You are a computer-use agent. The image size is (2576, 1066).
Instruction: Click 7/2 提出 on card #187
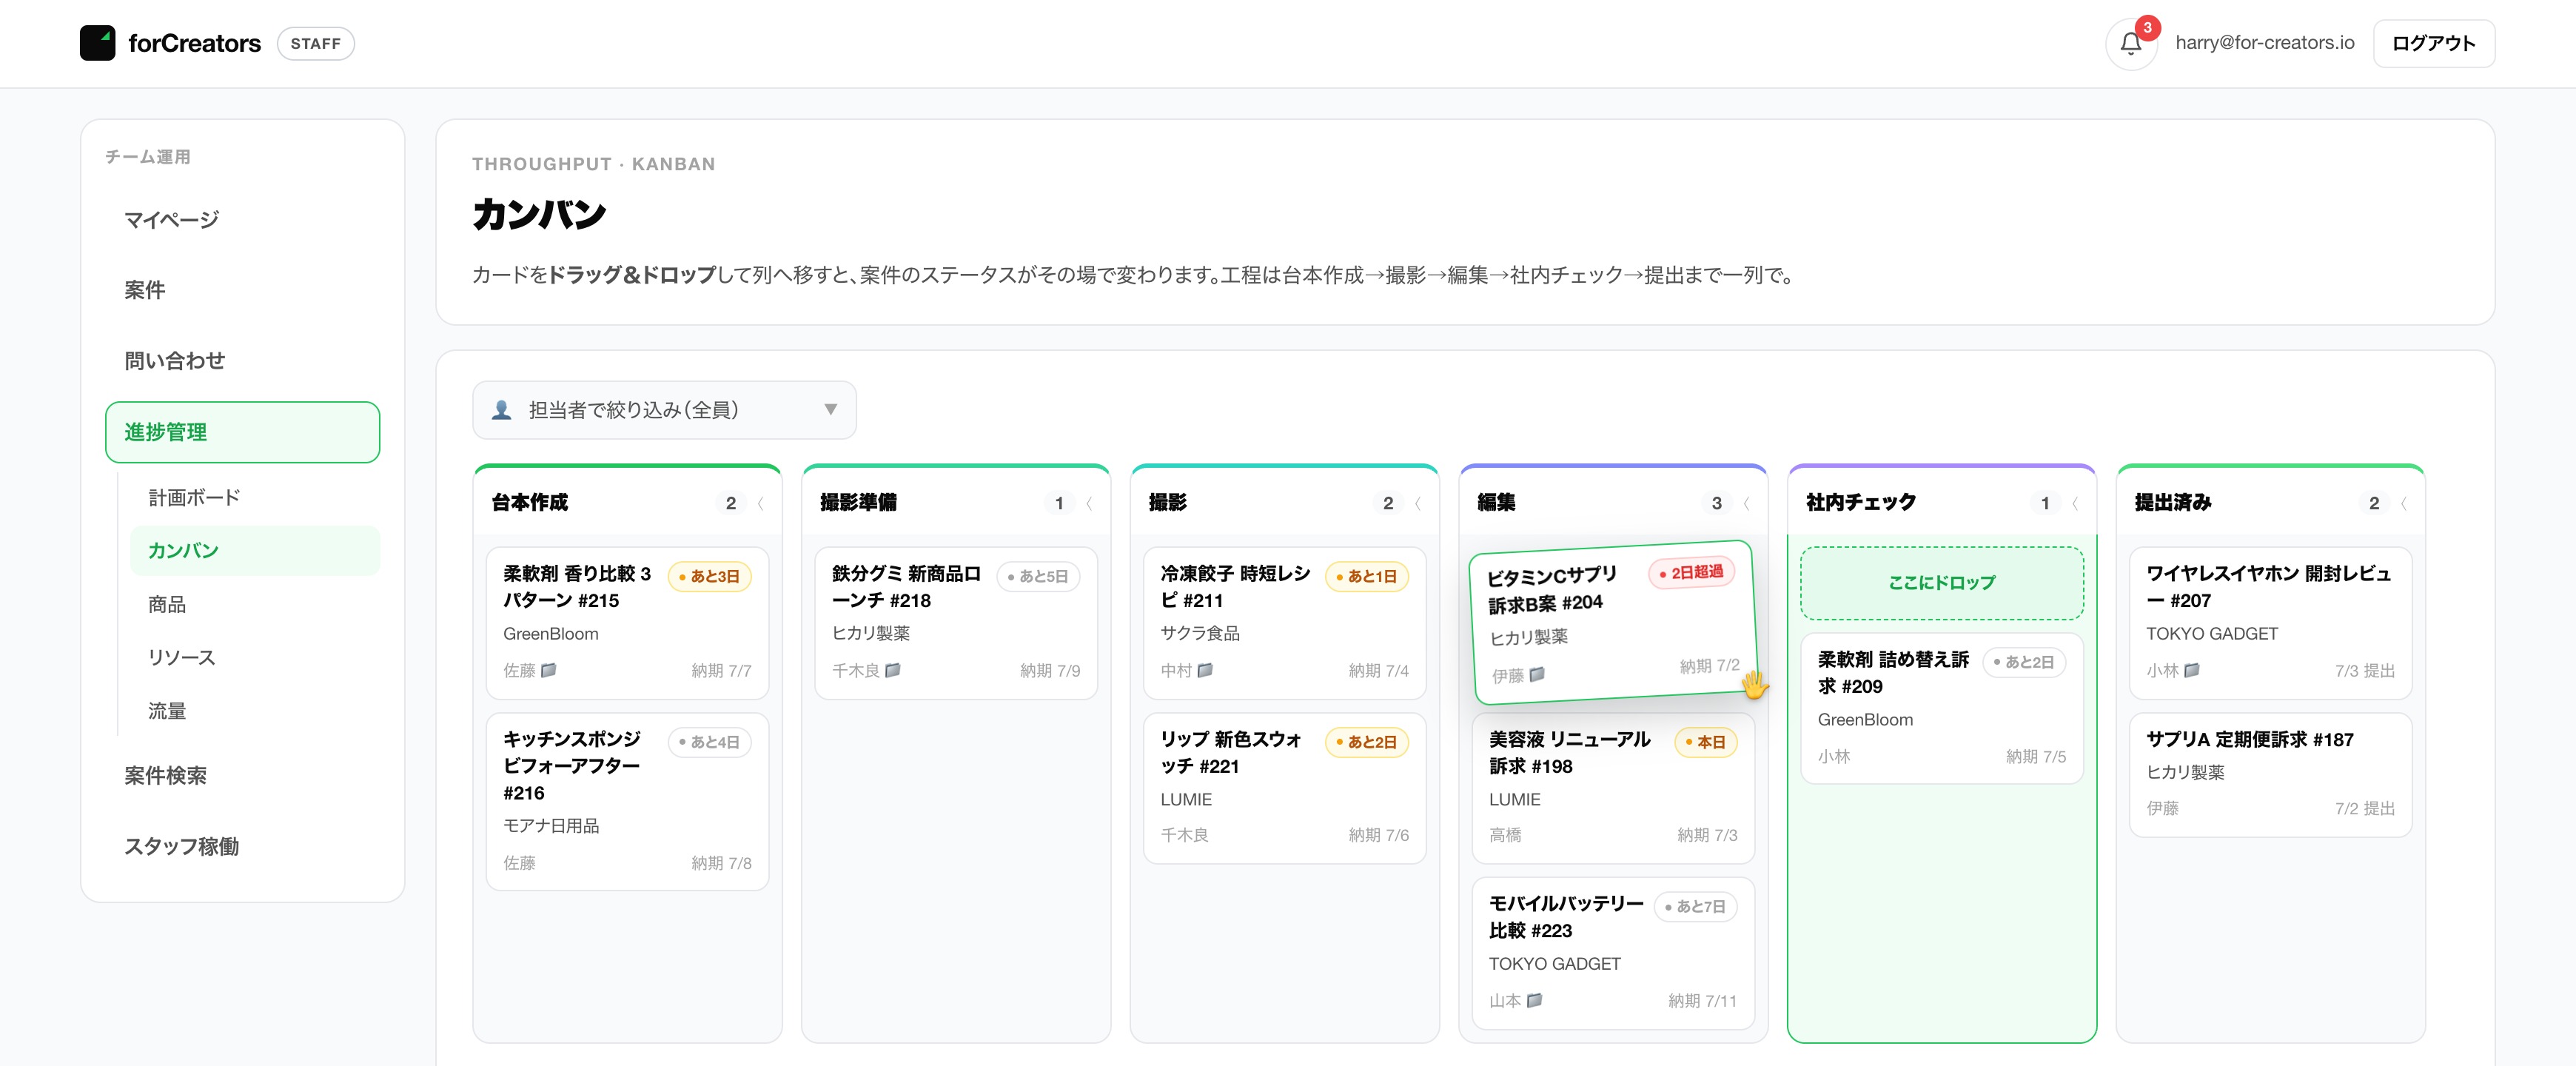(x=2364, y=808)
